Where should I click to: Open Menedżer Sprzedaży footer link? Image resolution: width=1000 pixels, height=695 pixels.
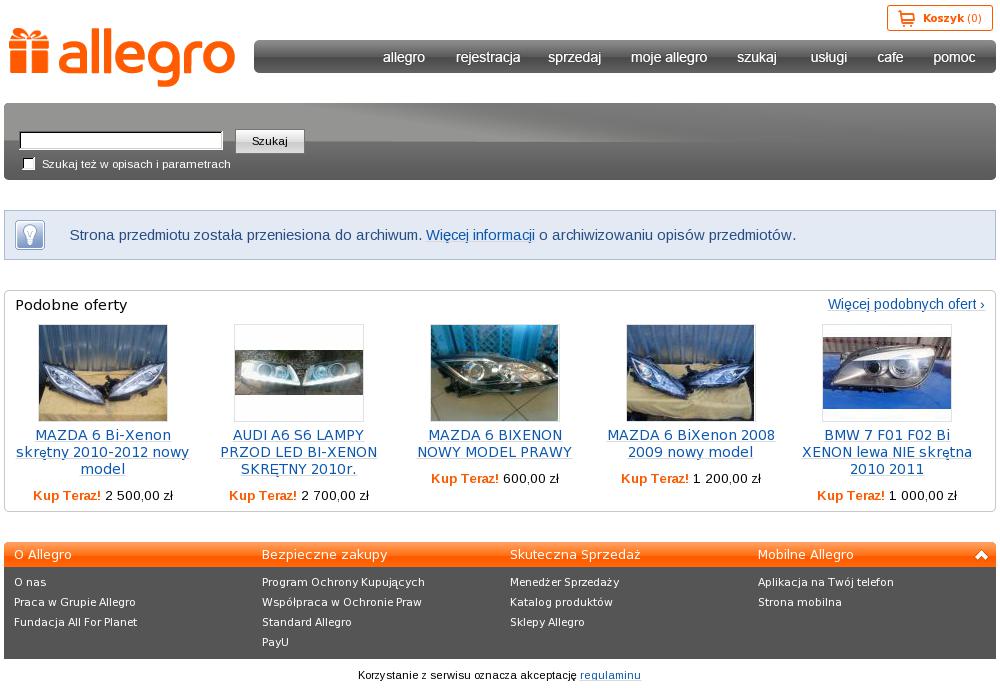[x=564, y=582]
